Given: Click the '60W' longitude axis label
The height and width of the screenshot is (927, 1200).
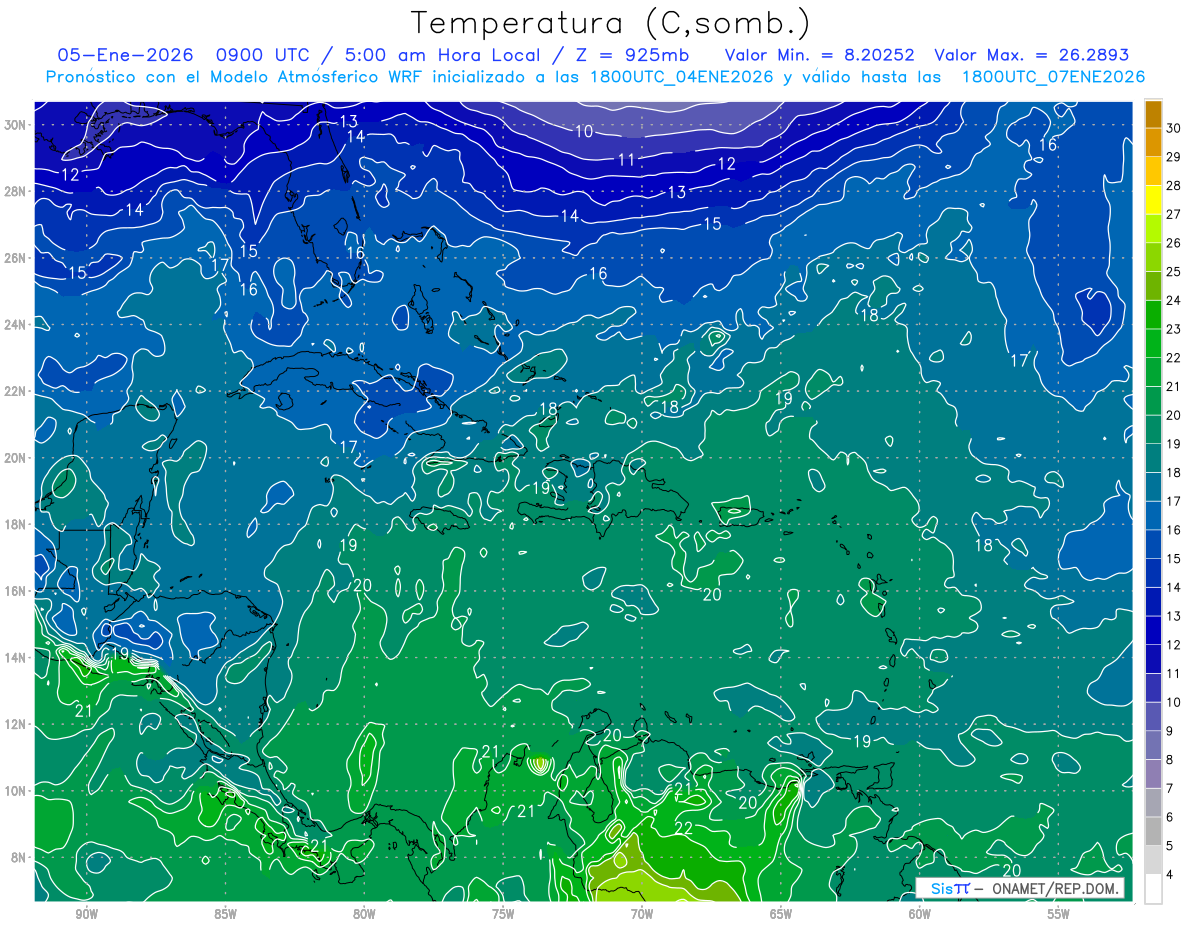Looking at the screenshot, I should (x=920, y=913).
